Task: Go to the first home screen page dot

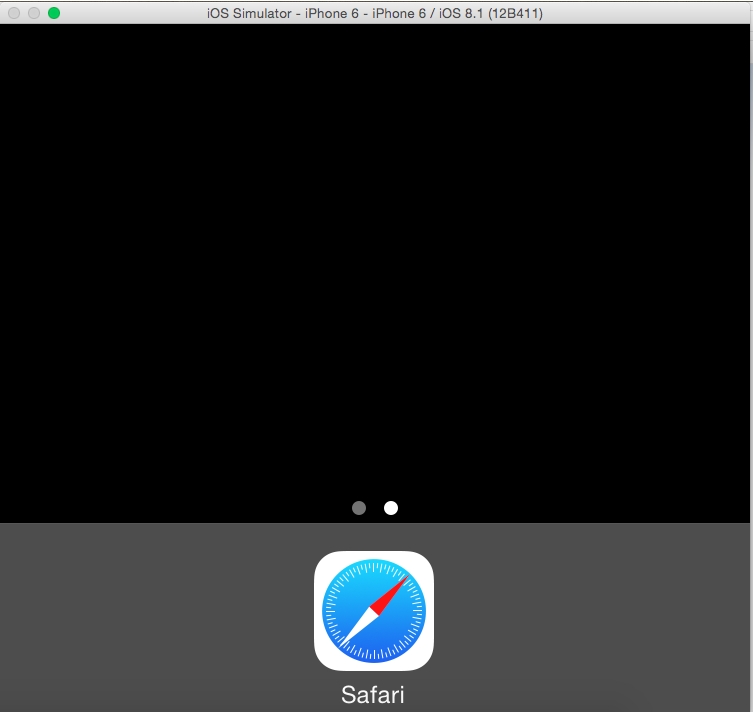Action: [x=359, y=508]
